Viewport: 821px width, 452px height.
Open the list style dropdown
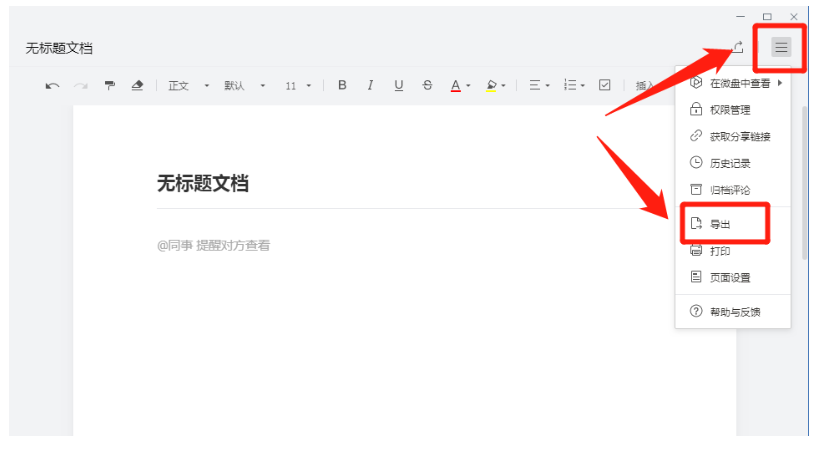(x=574, y=85)
